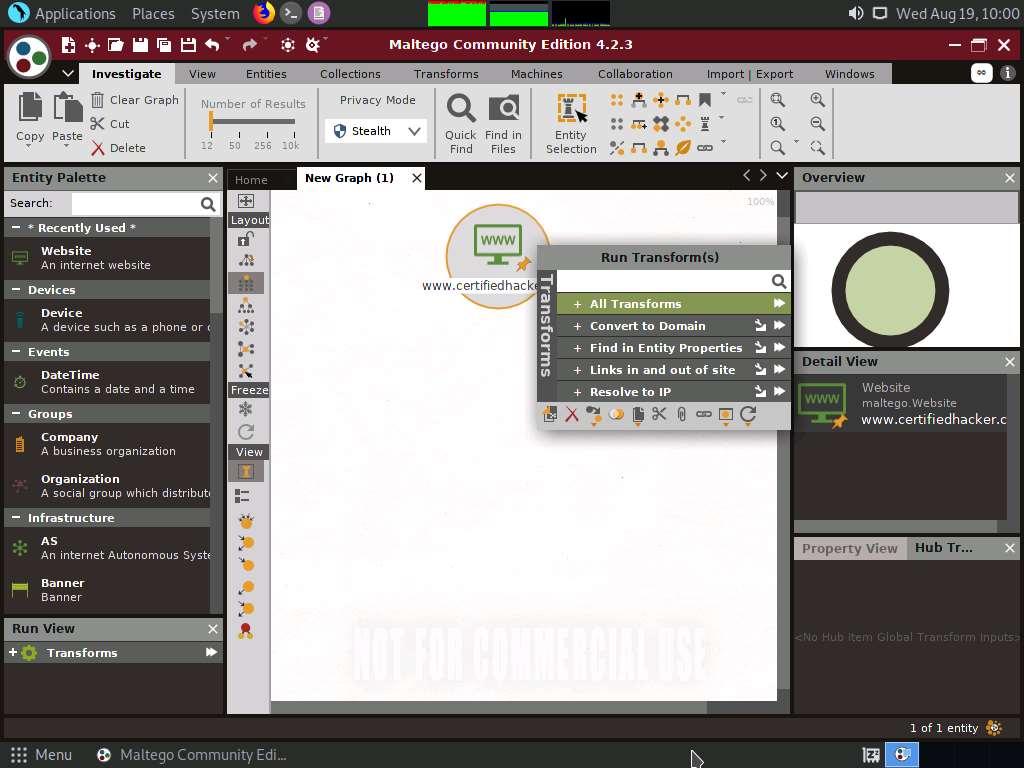Click the volume speaker icon in top panel
1024x768 pixels.
[856, 13]
